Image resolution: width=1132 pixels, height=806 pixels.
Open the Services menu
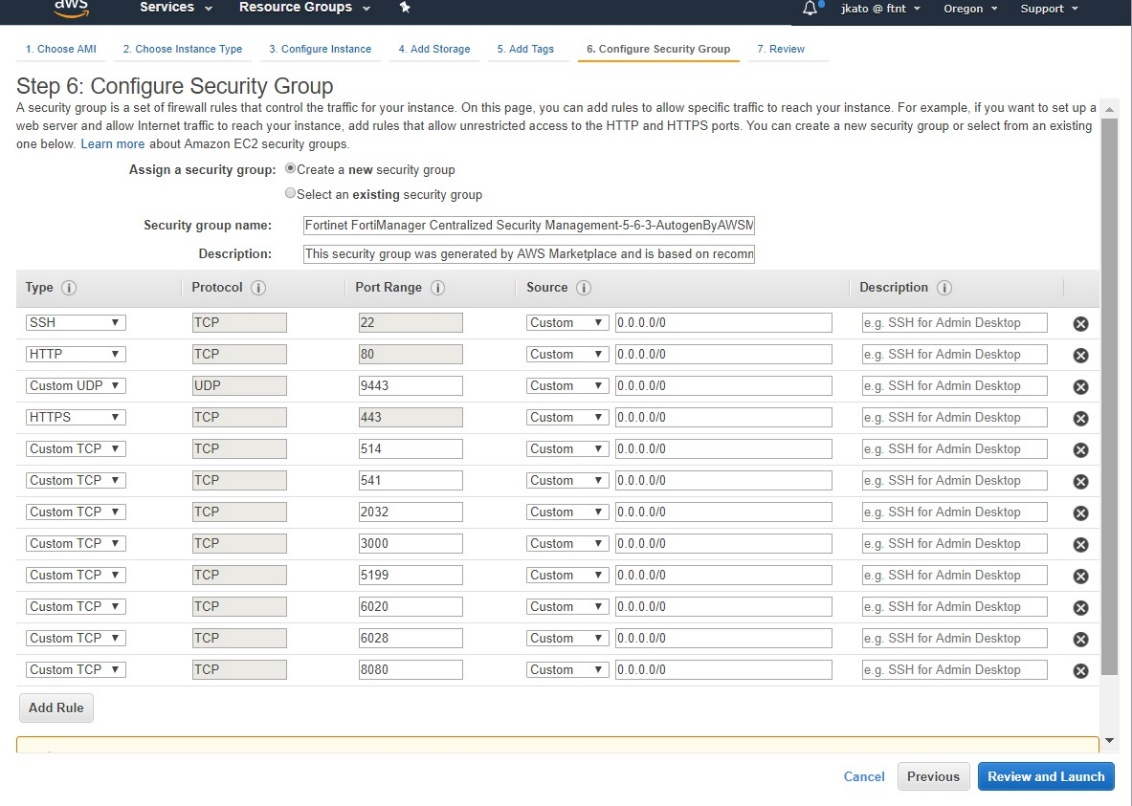click(169, 8)
